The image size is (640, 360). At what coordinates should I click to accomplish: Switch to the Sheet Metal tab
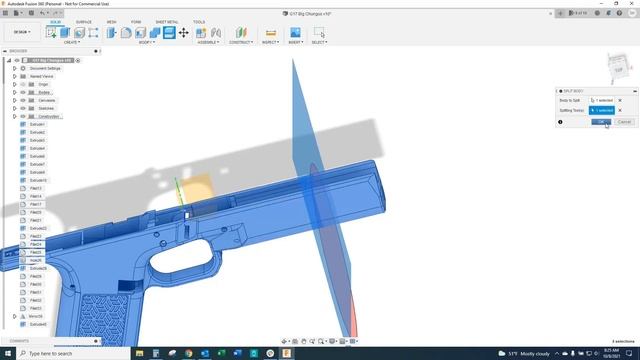click(167, 22)
